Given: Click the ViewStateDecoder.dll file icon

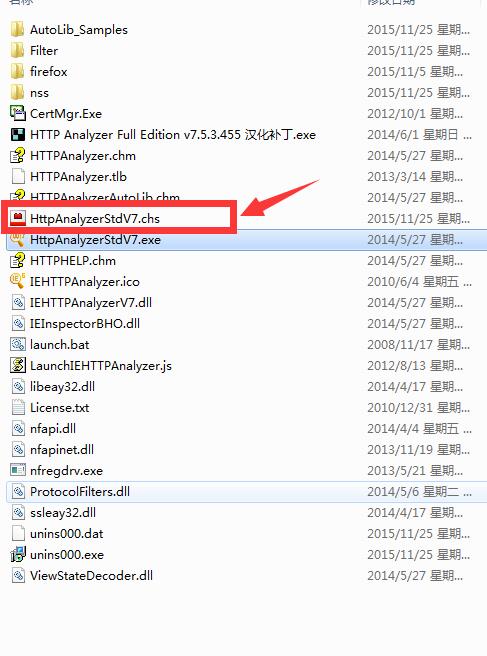Looking at the screenshot, I should pos(18,576).
